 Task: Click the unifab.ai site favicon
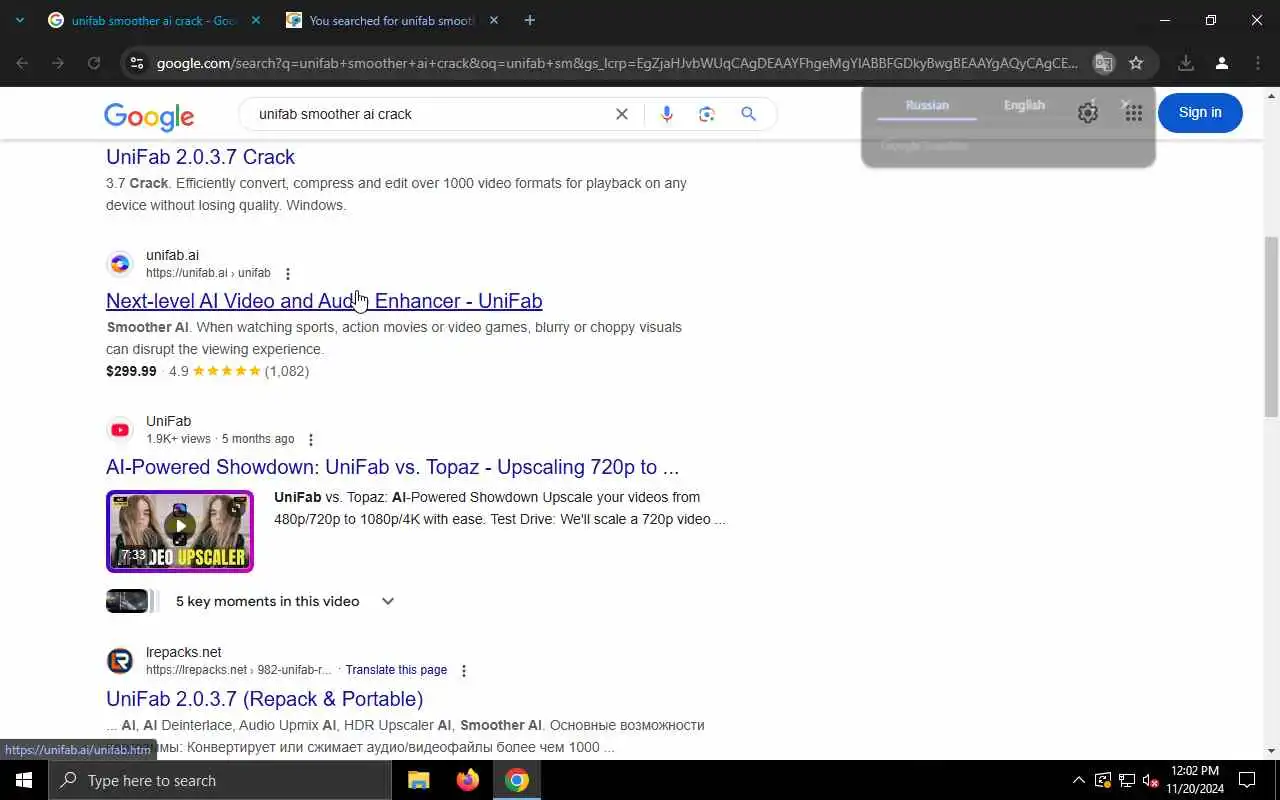tap(120, 264)
